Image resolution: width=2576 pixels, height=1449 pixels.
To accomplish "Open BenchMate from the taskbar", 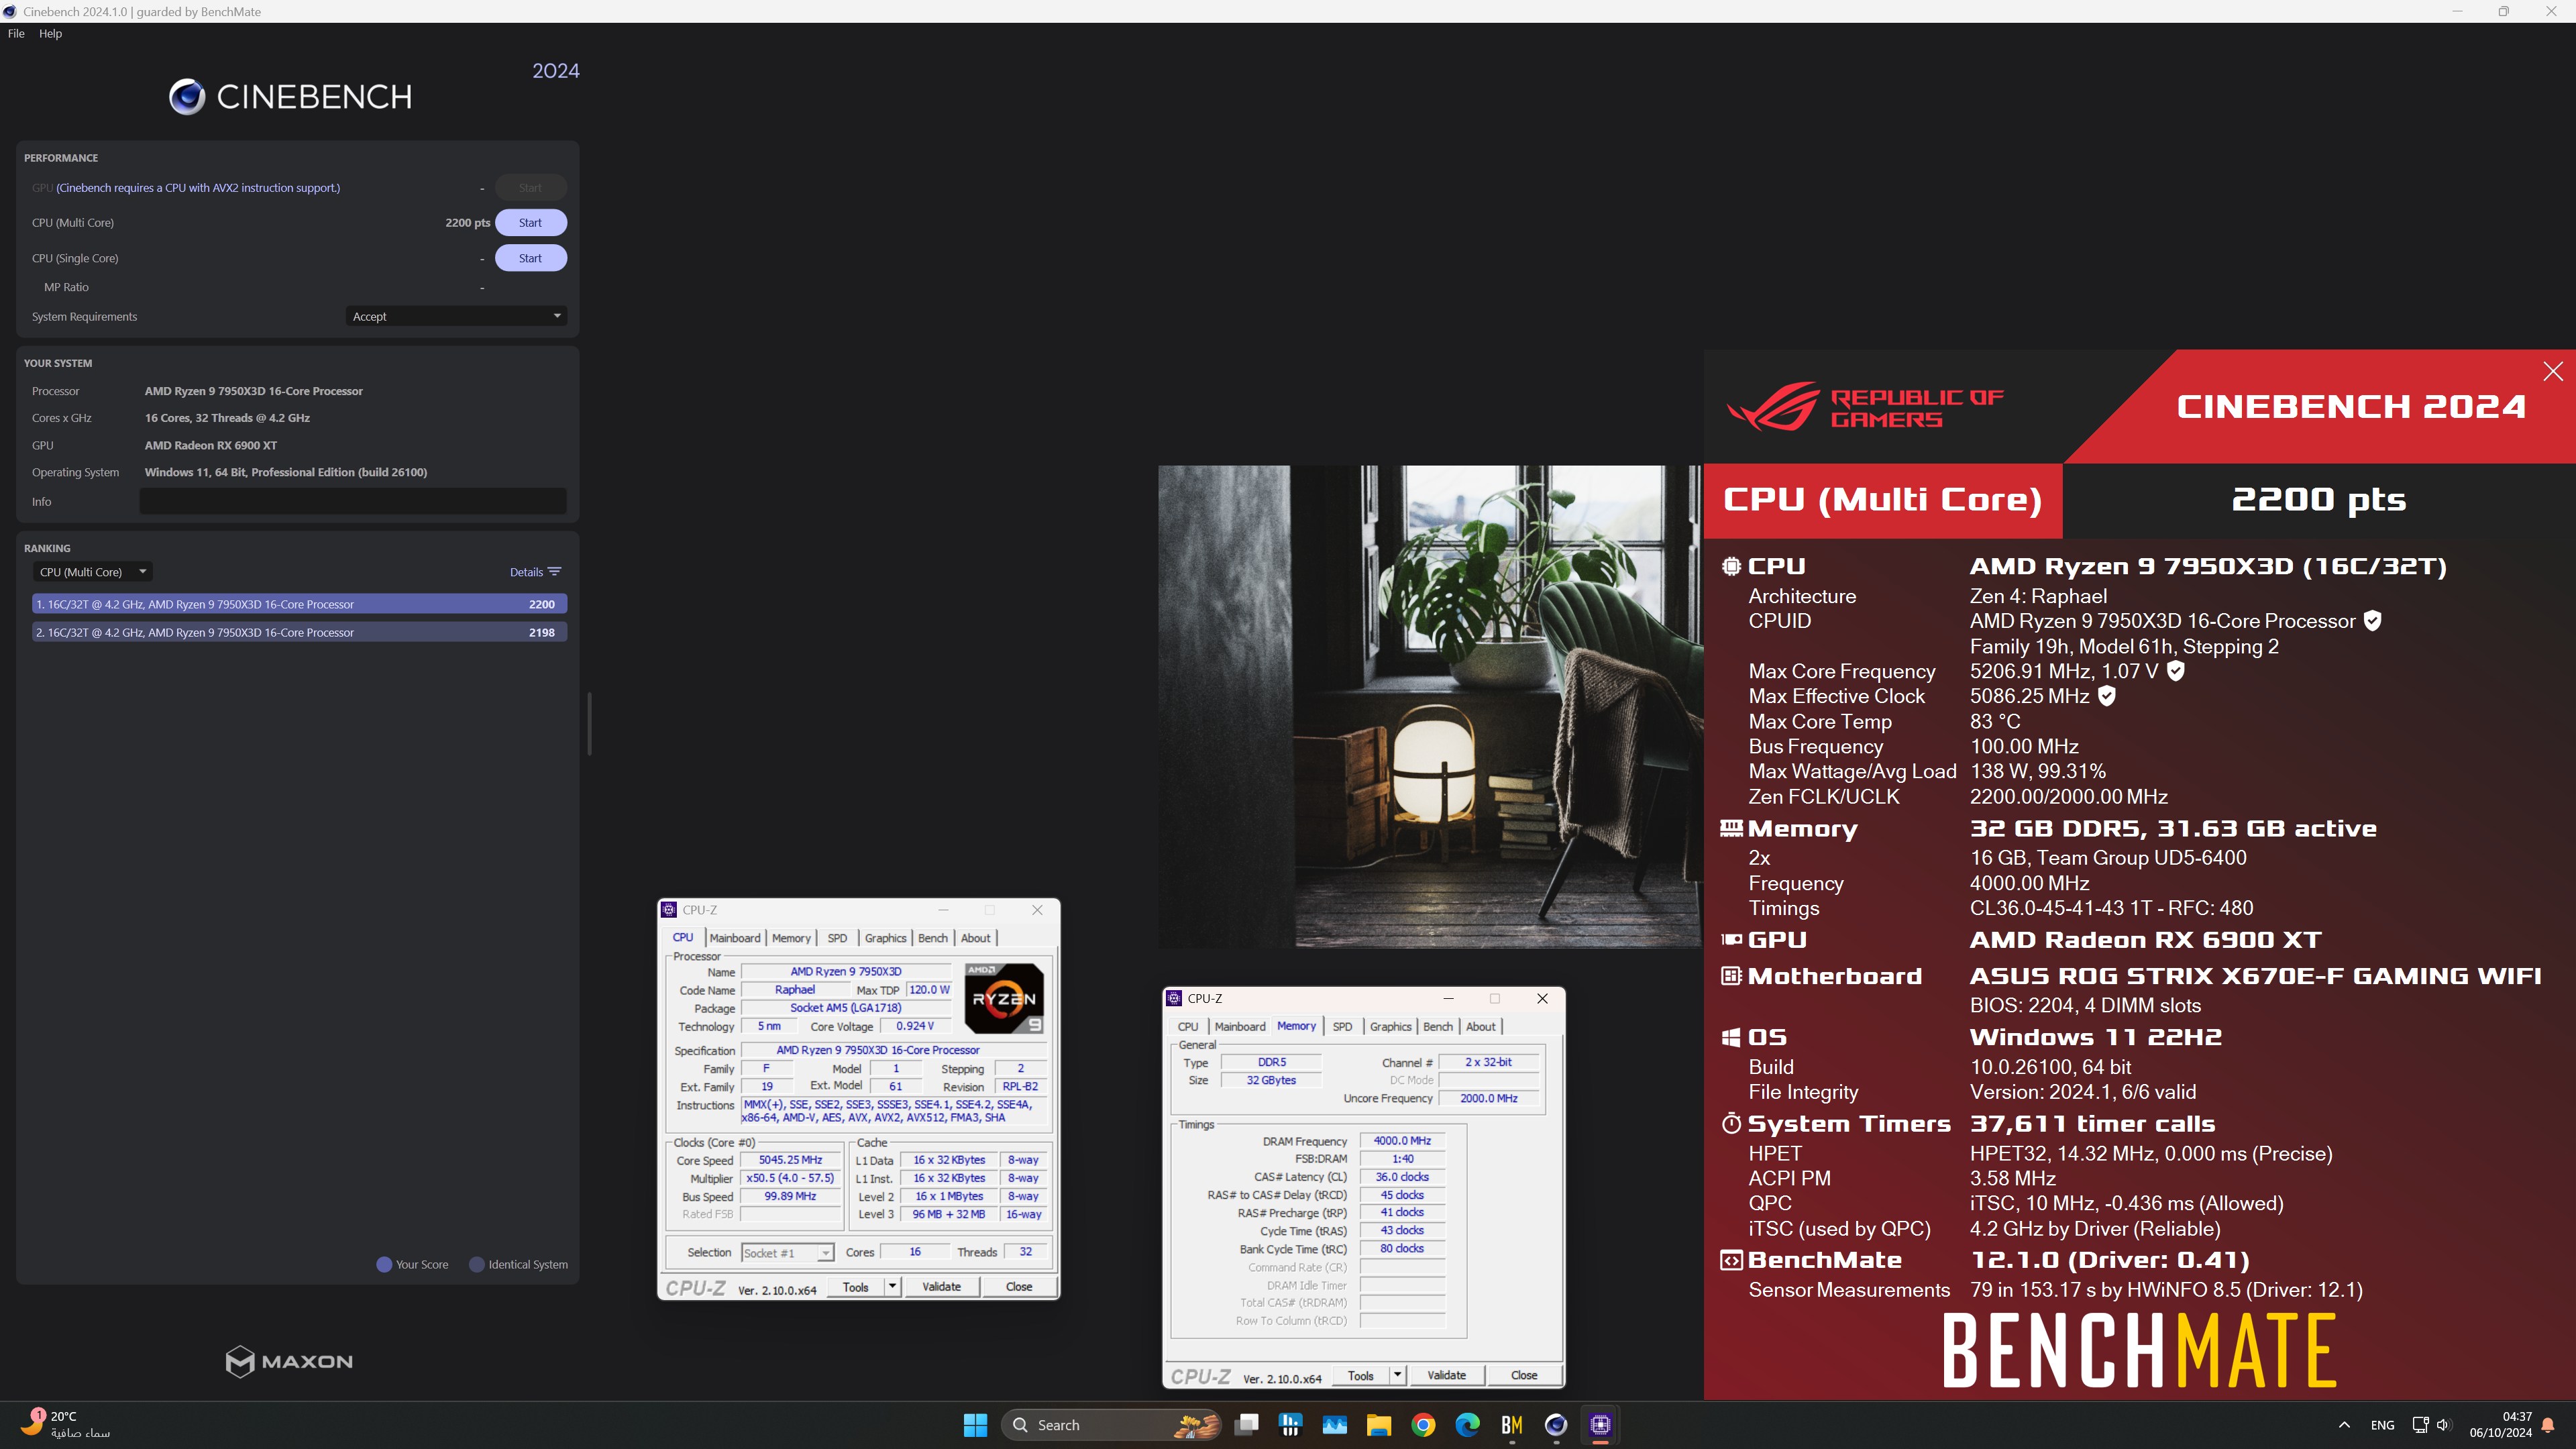I will click(1511, 1425).
